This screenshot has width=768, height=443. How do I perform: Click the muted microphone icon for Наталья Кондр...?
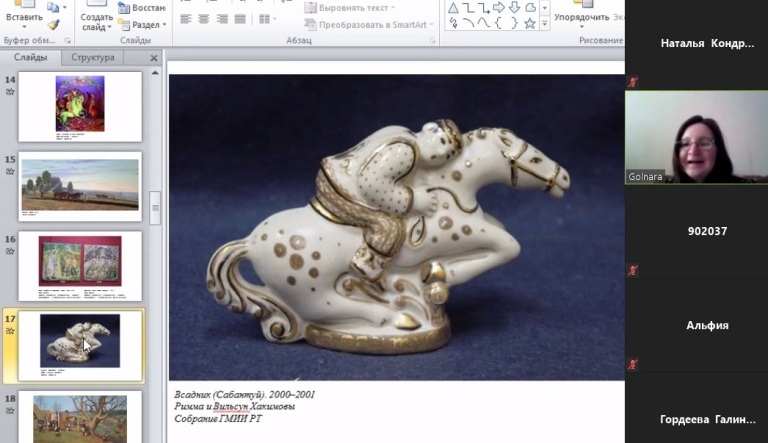coord(633,82)
